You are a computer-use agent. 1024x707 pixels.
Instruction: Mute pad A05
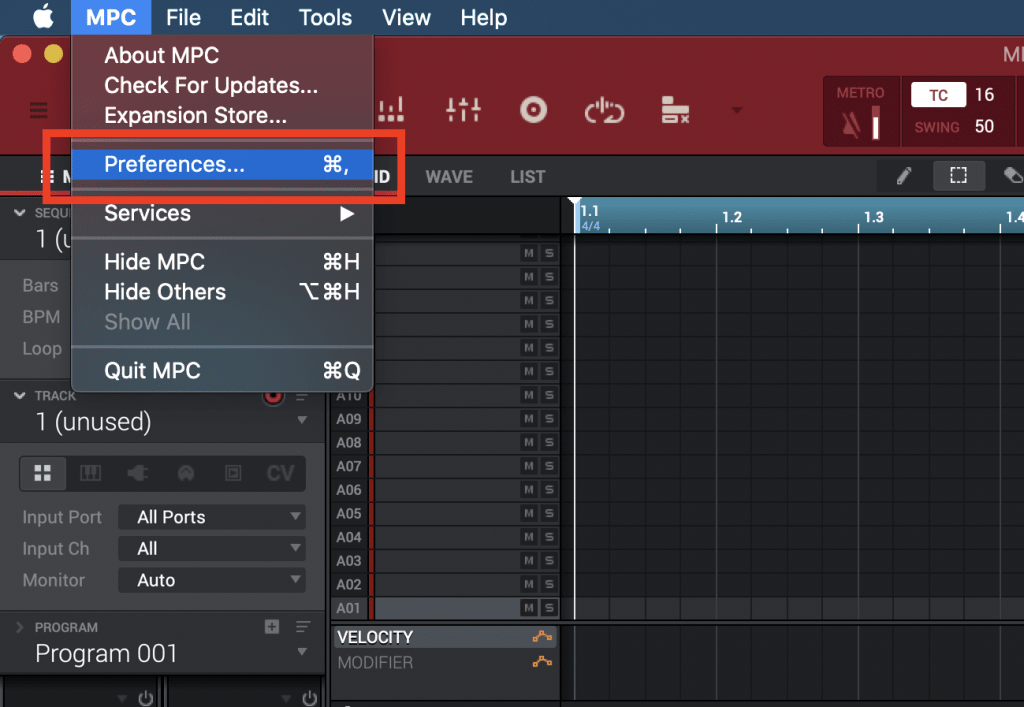click(x=528, y=513)
